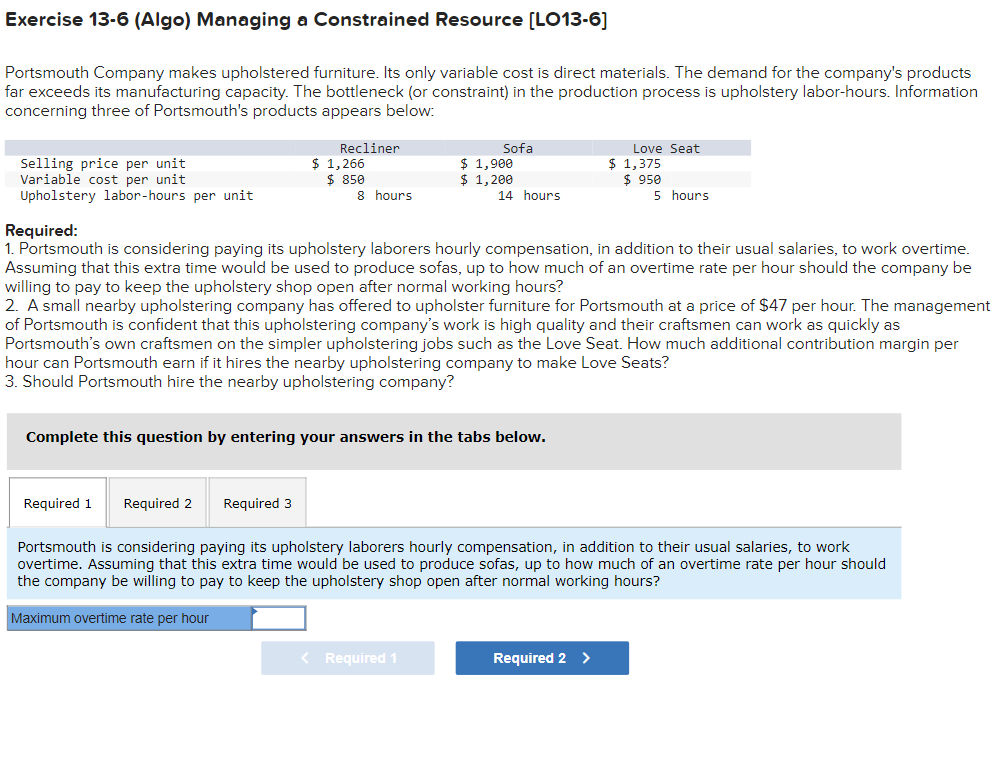
Task: Click the Variable cost per unit row label
Action: pyautogui.click(x=100, y=179)
